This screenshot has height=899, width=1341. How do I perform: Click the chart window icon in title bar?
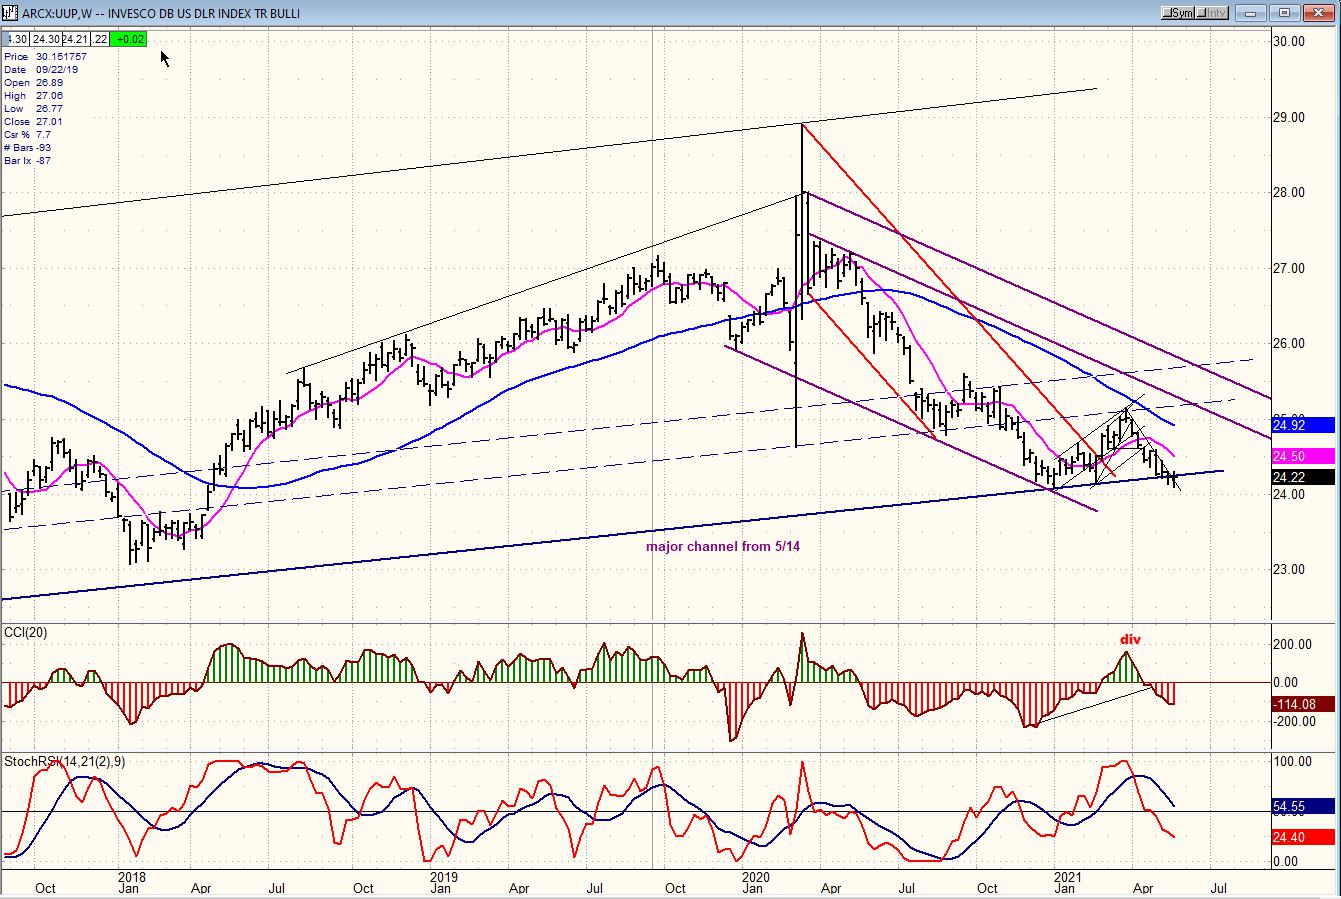point(10,13)
